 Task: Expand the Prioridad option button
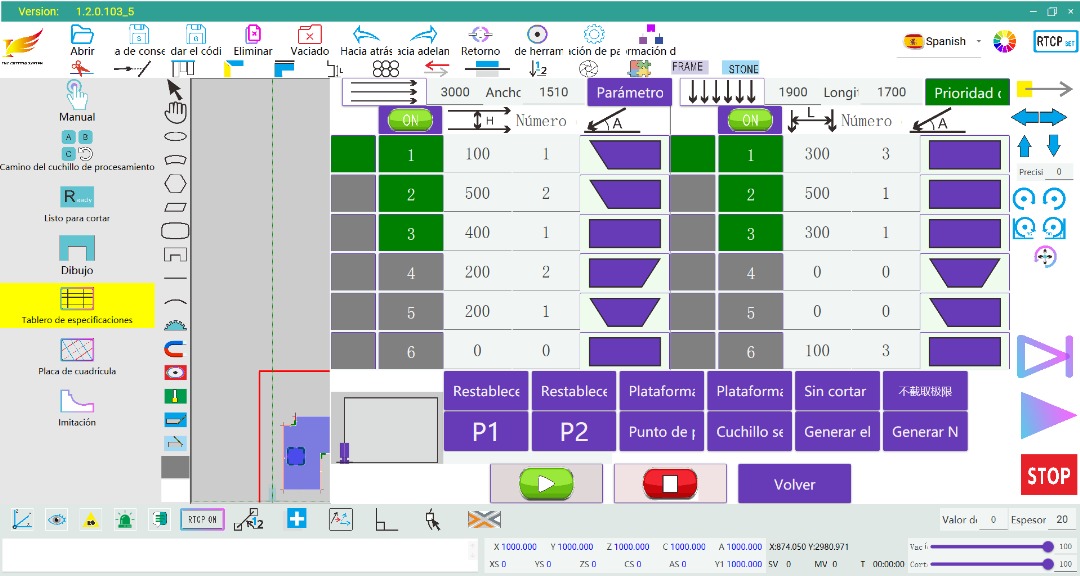[x=966, y=93]
